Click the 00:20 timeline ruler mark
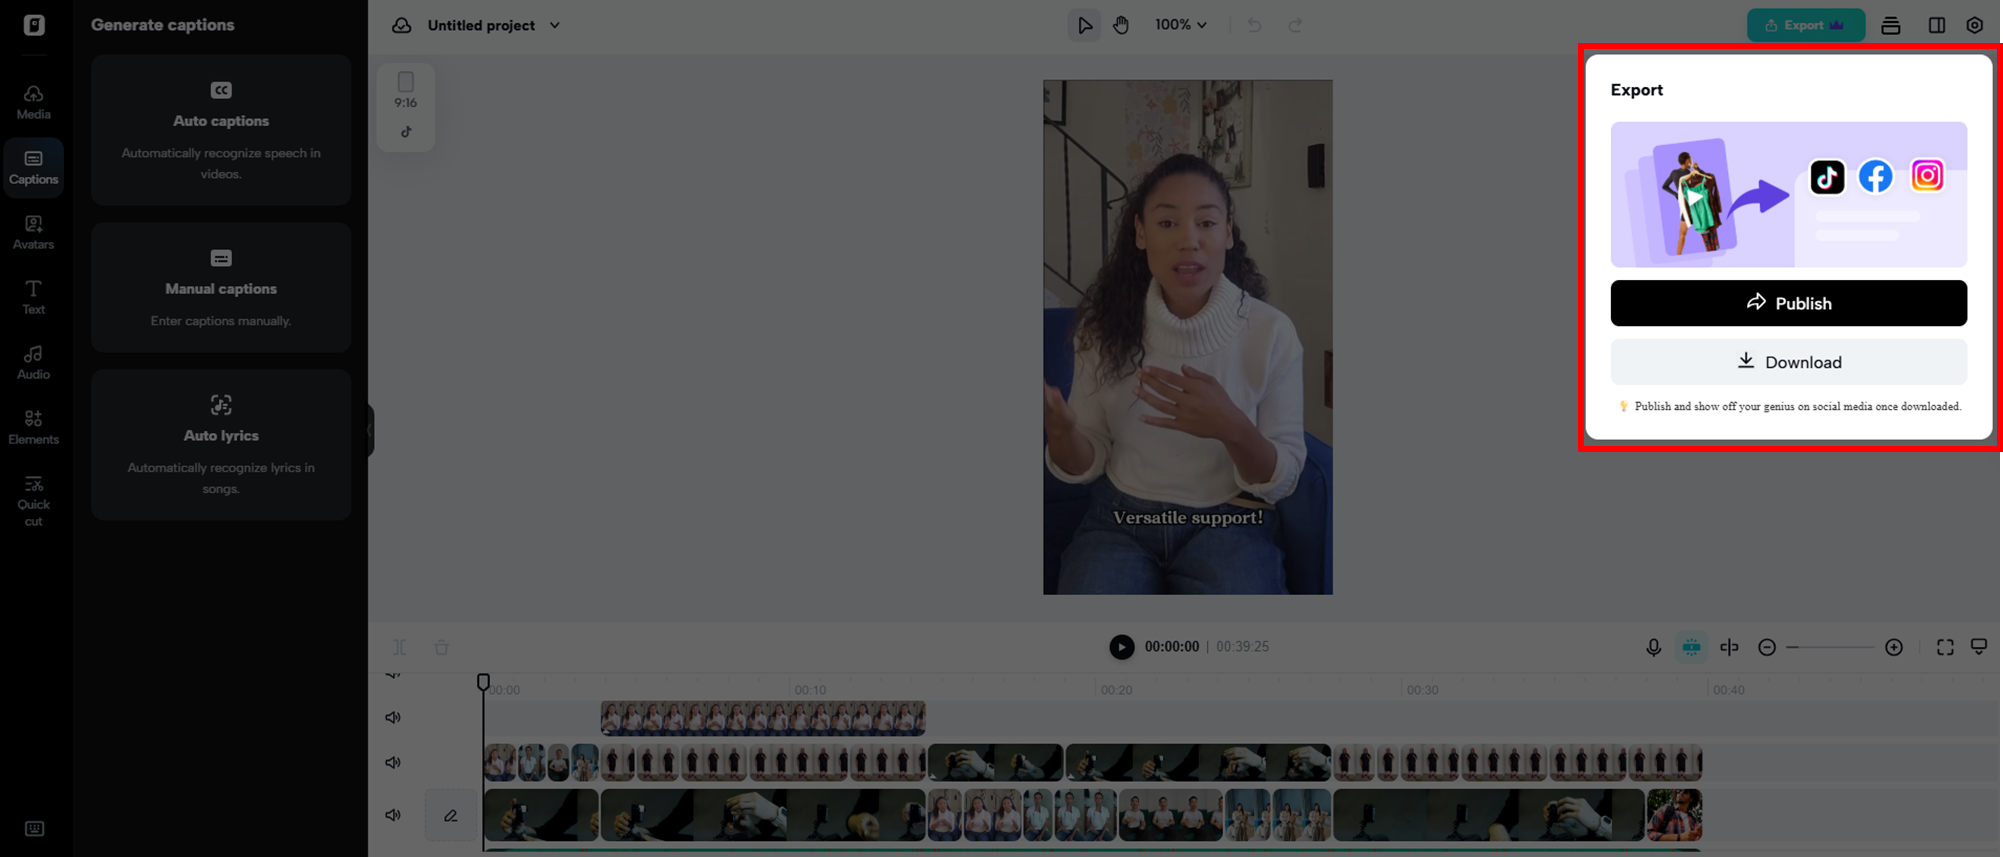The height and width of the screenshot is (857, 2003). (1116, 690)
